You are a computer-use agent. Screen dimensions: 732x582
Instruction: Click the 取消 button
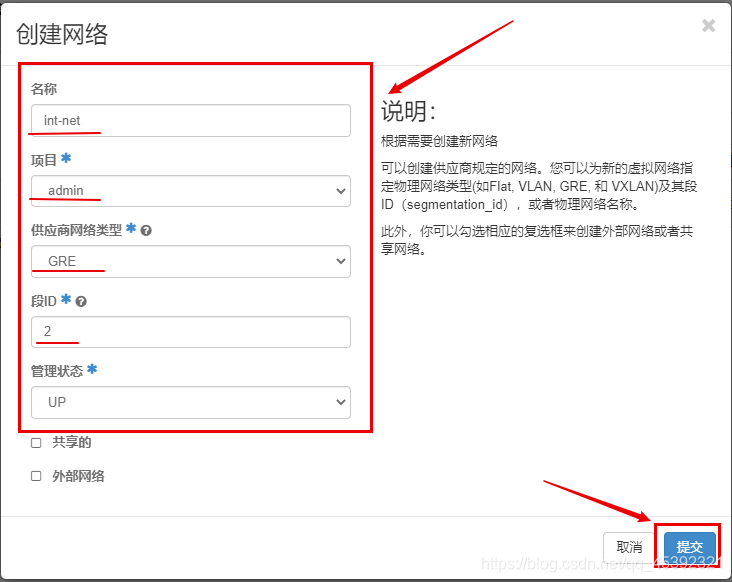click(x=629, y=547)
